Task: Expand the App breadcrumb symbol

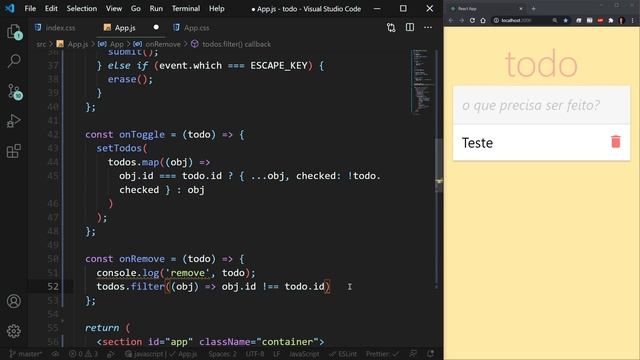Action: [111, 44]
